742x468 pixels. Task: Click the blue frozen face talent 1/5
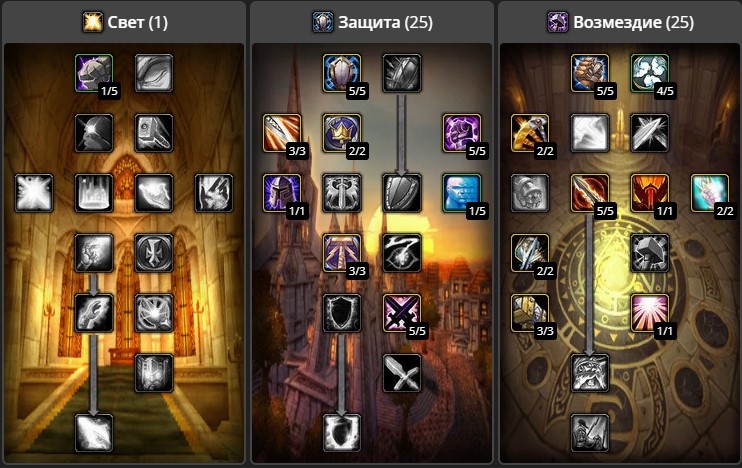tap(462, 193)
